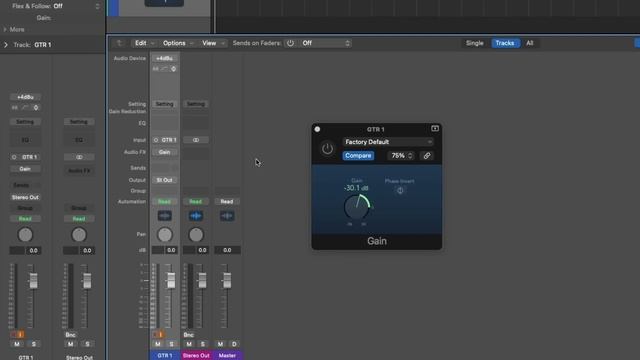Viewport: 640px width, 360px height.
Task: Expand the Gain plug-in window view
Action: tap(435, 129)
